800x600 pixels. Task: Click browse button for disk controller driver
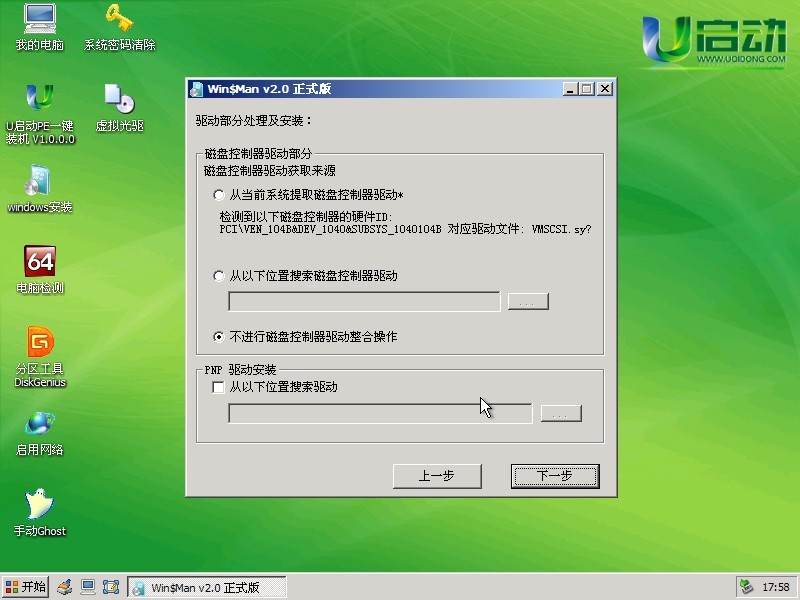pos(528,302)
